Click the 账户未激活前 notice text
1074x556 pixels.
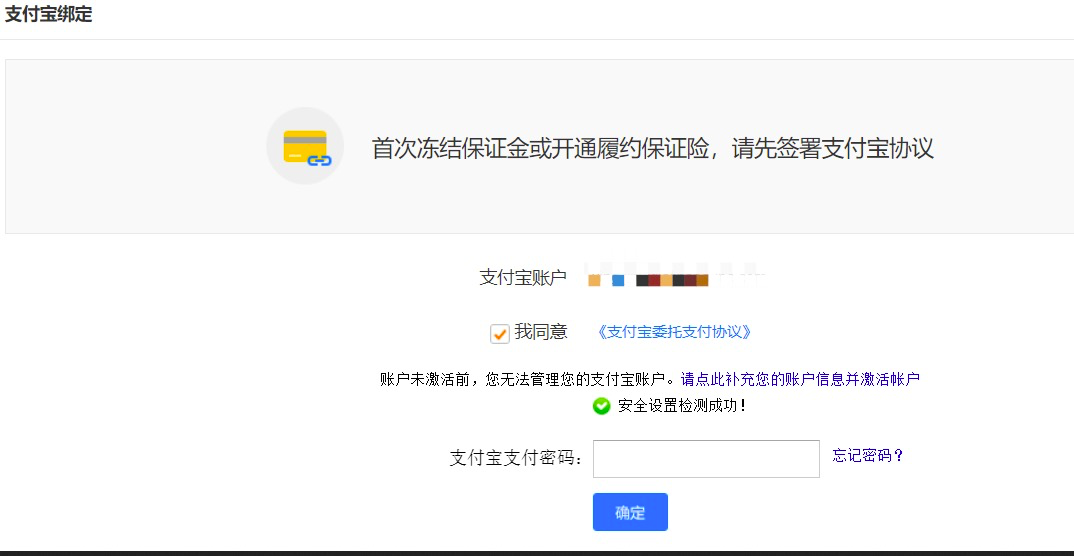[x=529, y=379]
